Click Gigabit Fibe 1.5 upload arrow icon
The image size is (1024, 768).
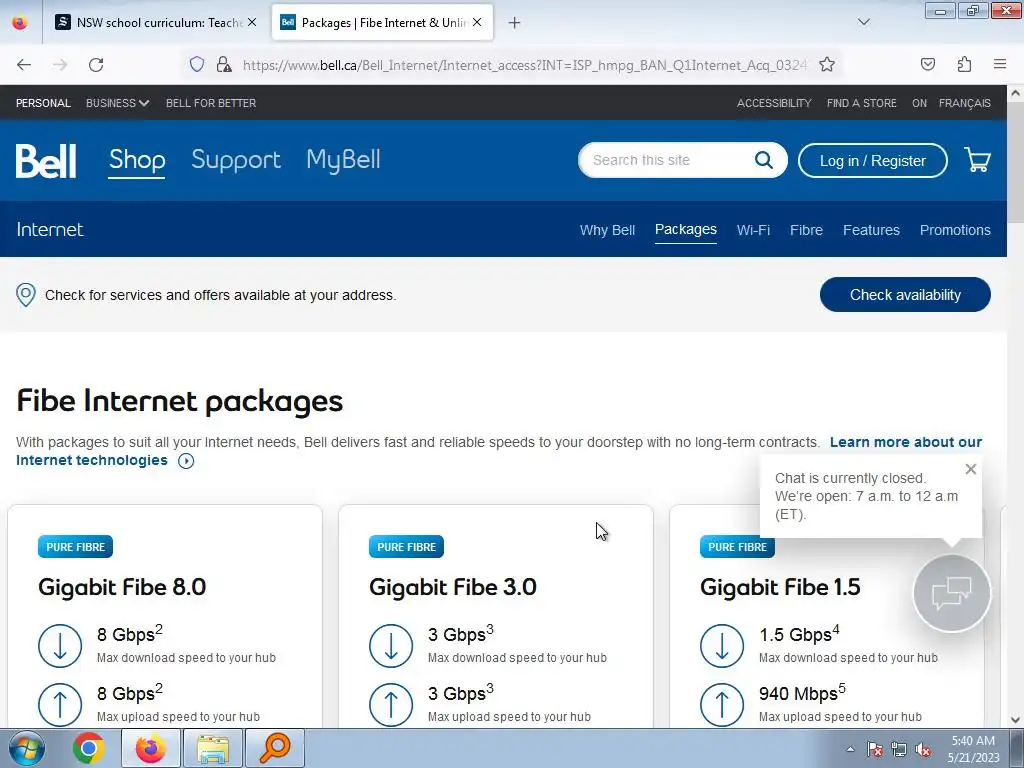pyautogui.click(x=722, y=705)
